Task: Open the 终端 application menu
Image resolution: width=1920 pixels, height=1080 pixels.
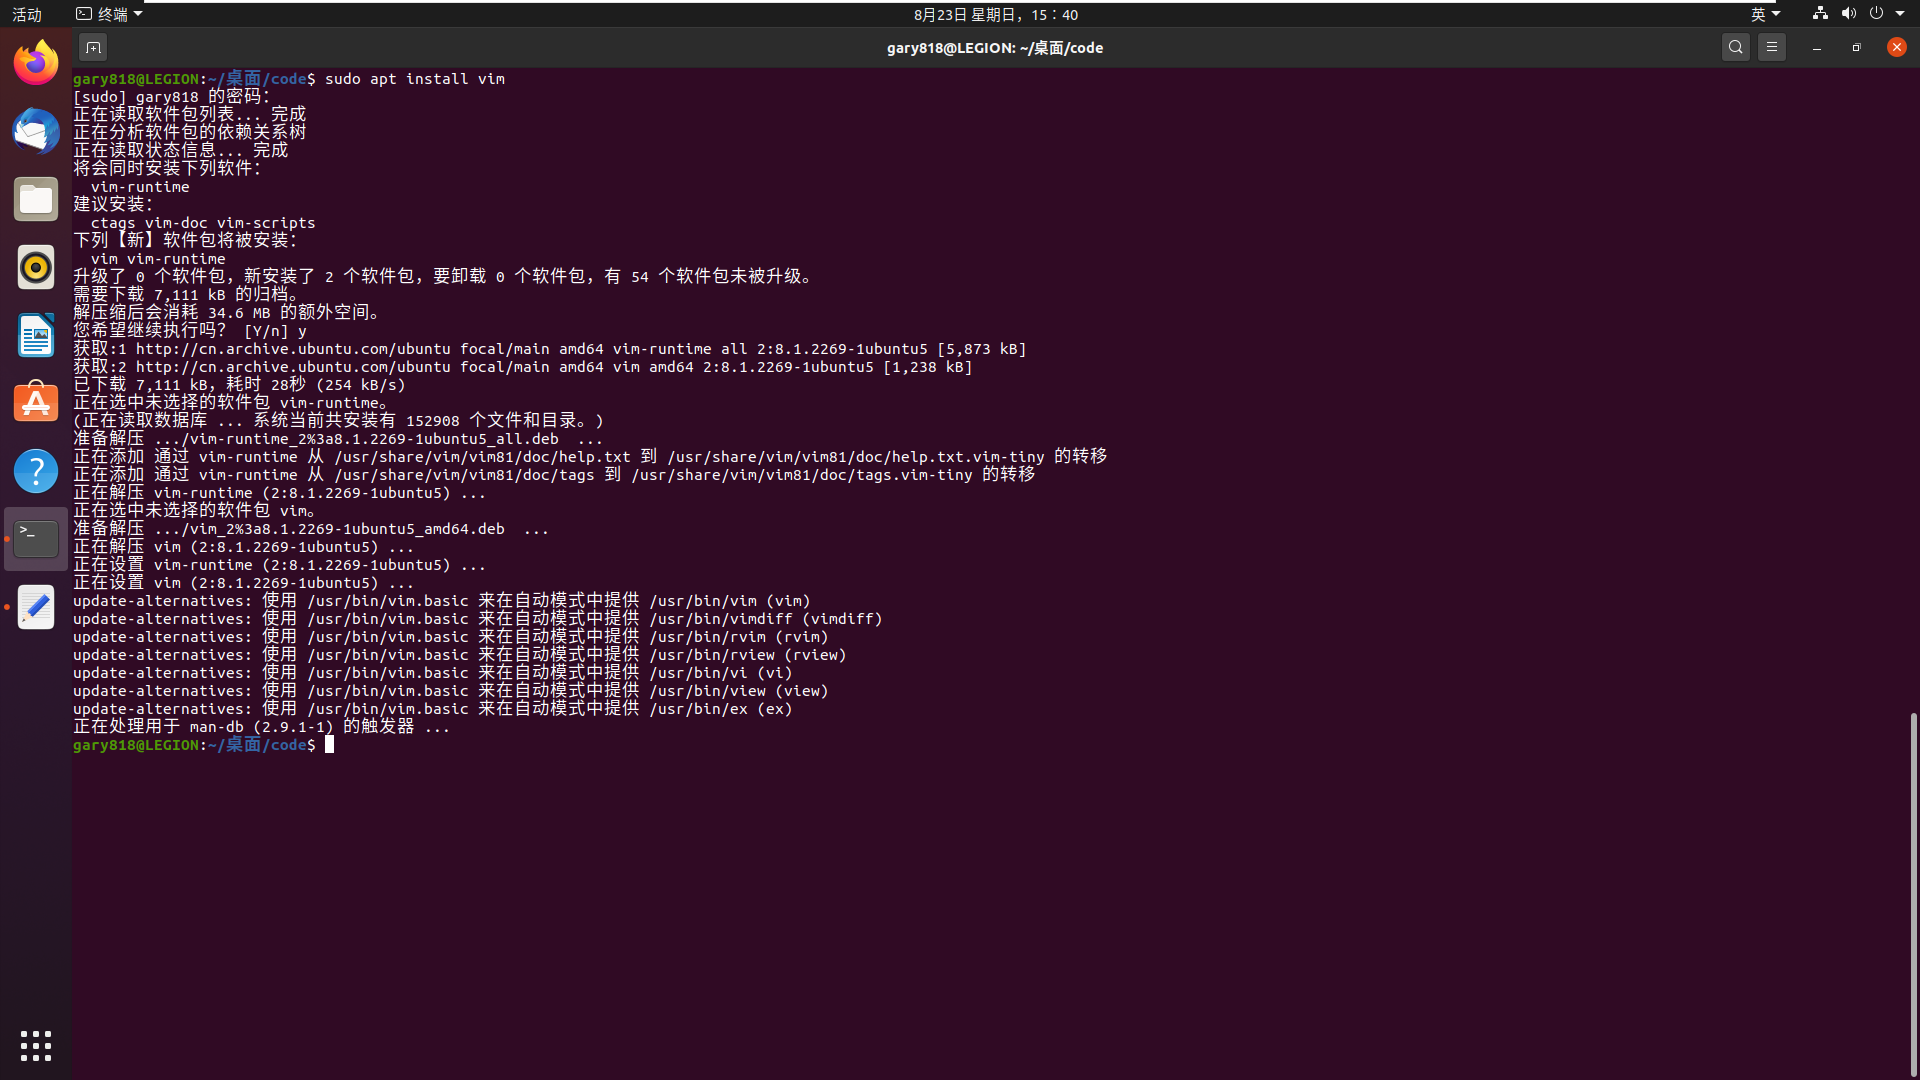Action: pos(109,14)
